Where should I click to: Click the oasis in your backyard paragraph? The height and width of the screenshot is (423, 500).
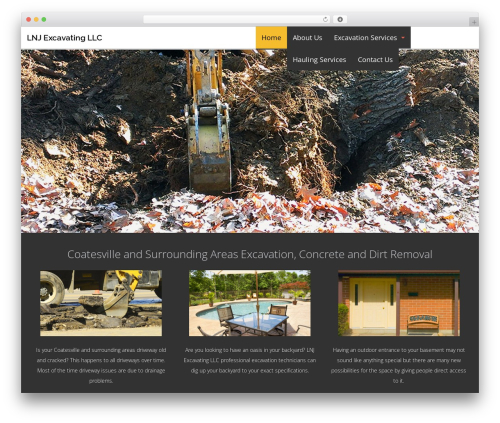click(x=250, y=360)
